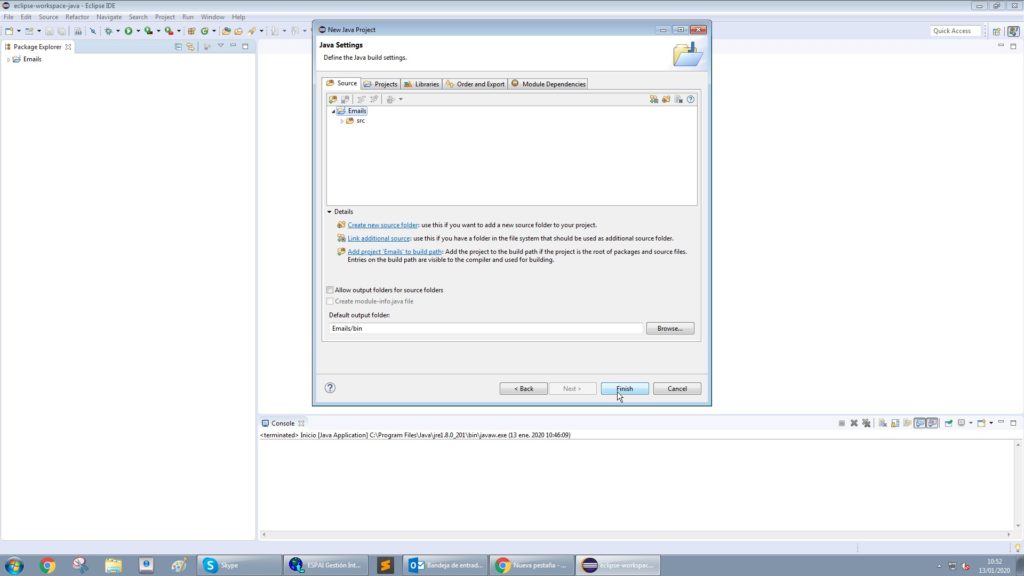Open the Debug tool on the toolbar
This screenshot has height=576, width=1024.
click(x=108, y=30)
